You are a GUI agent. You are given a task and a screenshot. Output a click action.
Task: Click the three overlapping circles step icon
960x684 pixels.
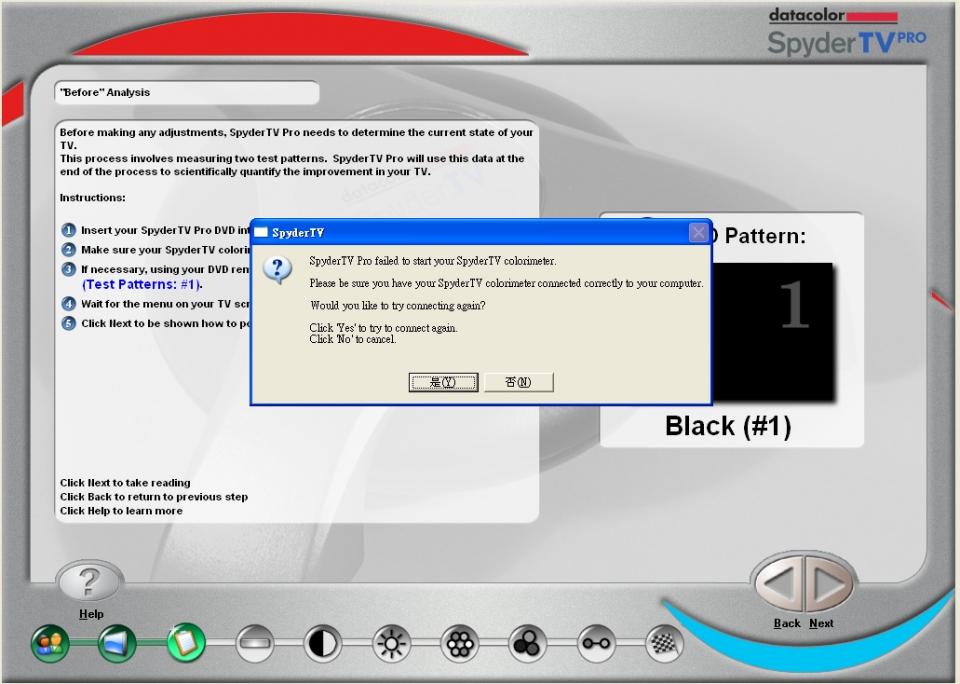[527, 645]
